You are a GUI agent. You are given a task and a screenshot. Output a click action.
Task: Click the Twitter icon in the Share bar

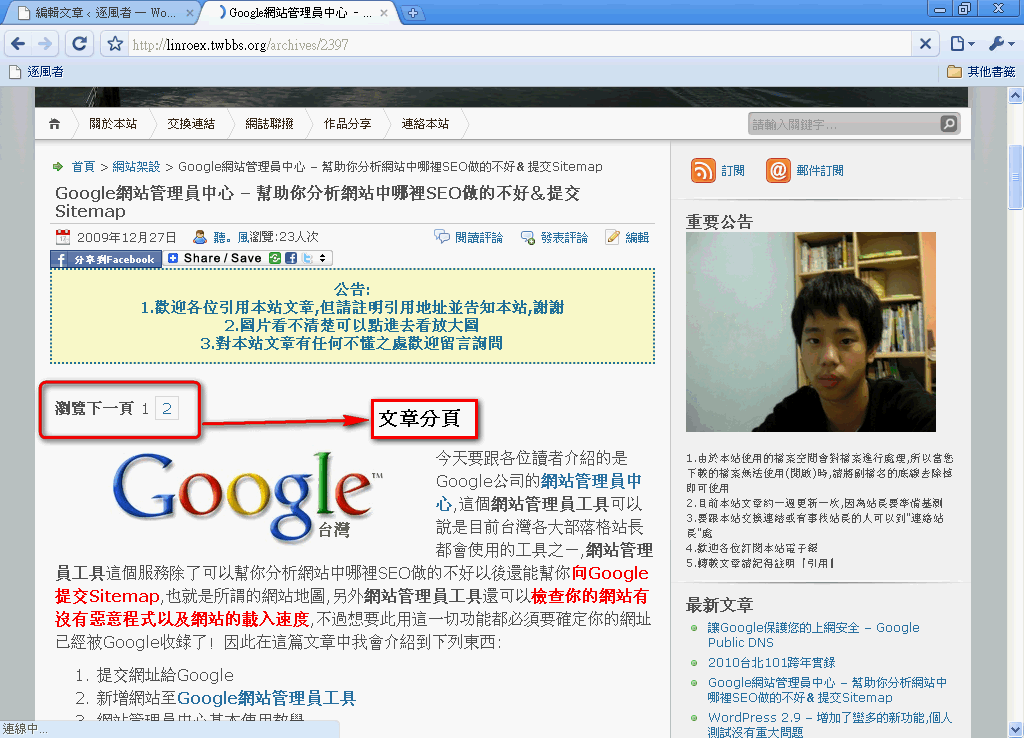(307, 258)
